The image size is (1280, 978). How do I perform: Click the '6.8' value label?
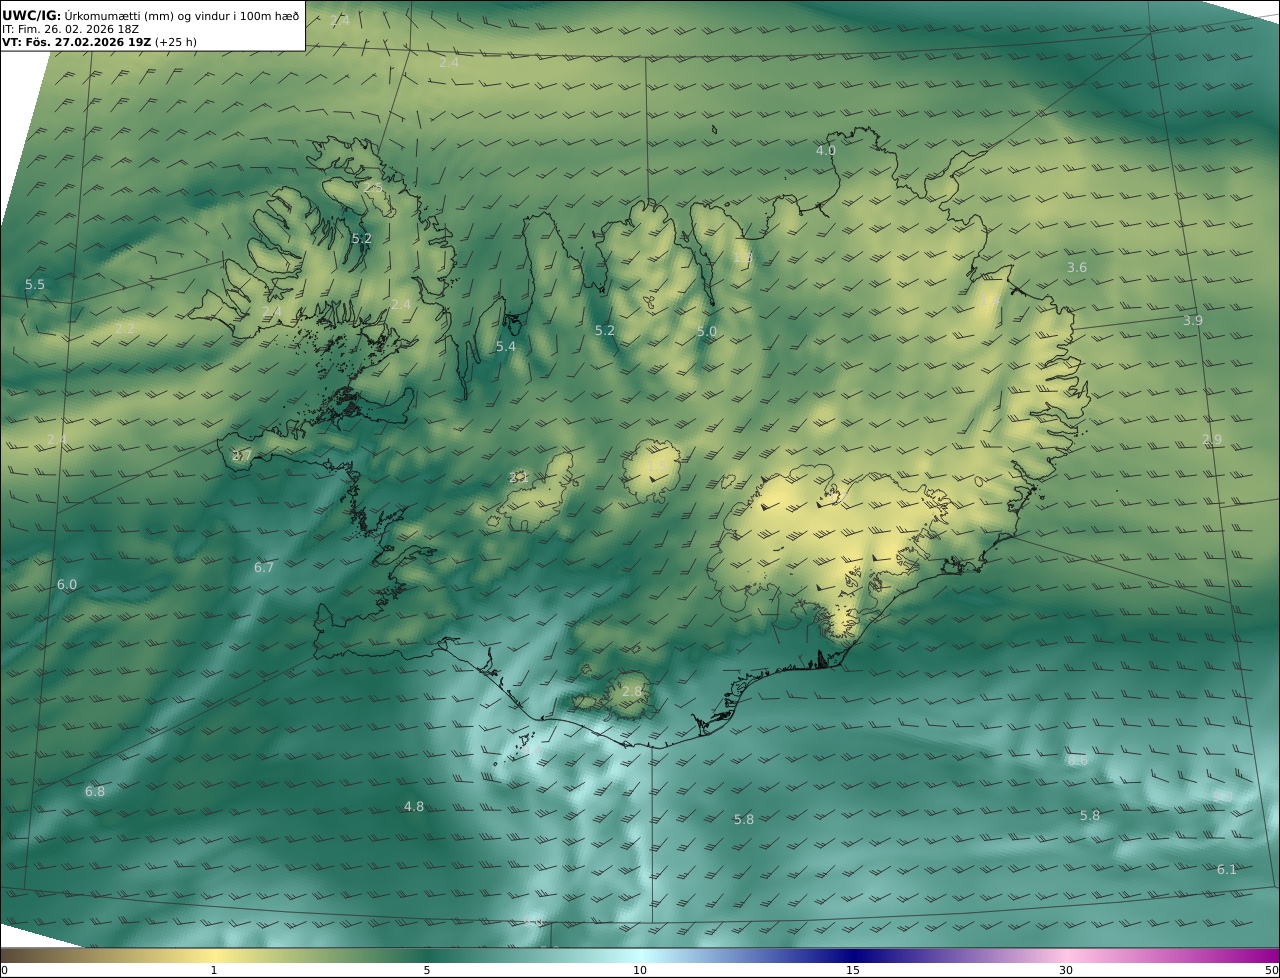pos(94,792)
